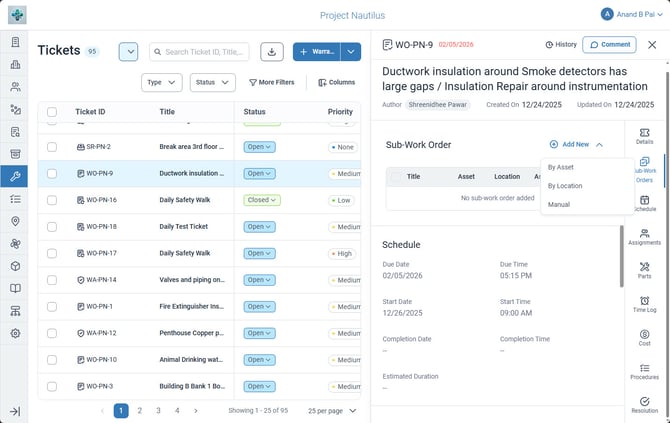This screenshot has width=670, height=423.
Task: Click Add New sub-work order
Action: [x=570, y=144]
